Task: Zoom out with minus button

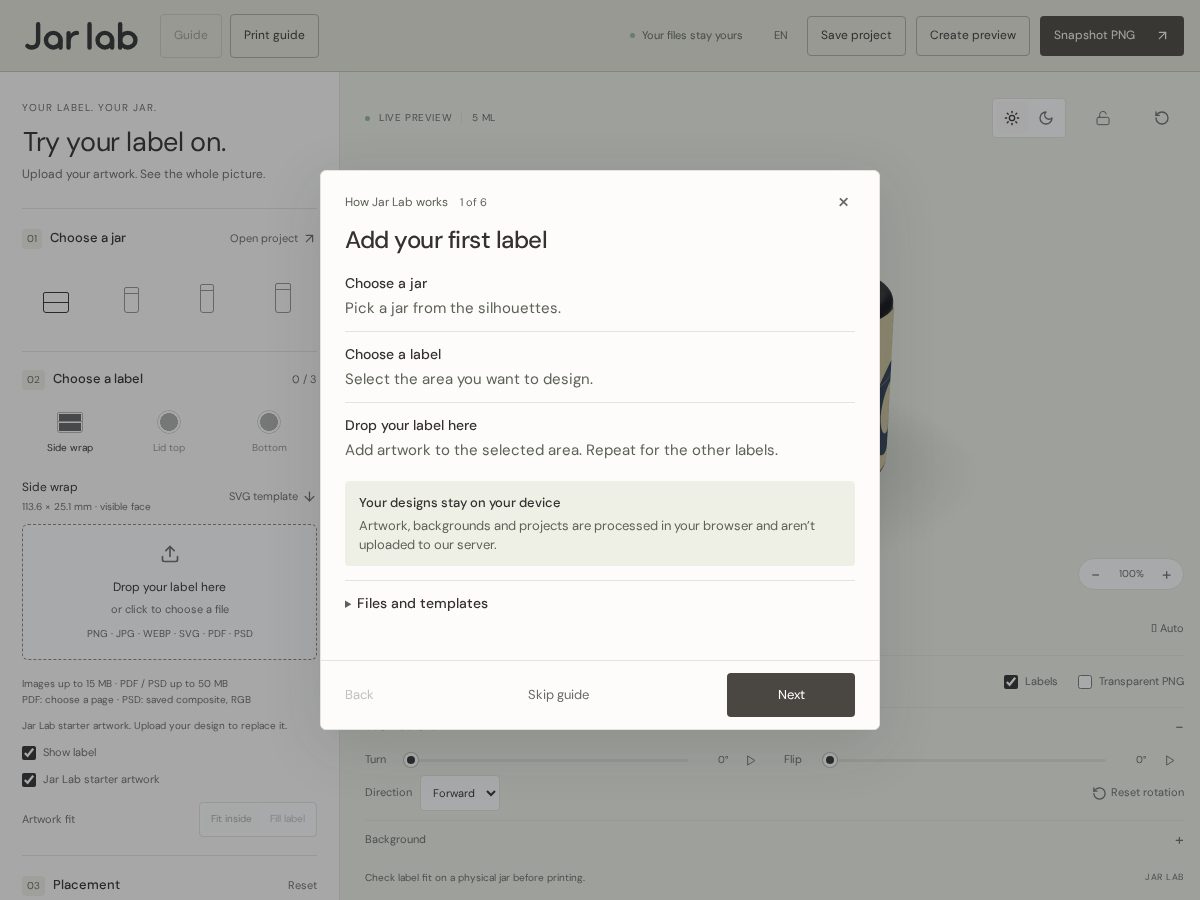Action: click(1096, 574)
